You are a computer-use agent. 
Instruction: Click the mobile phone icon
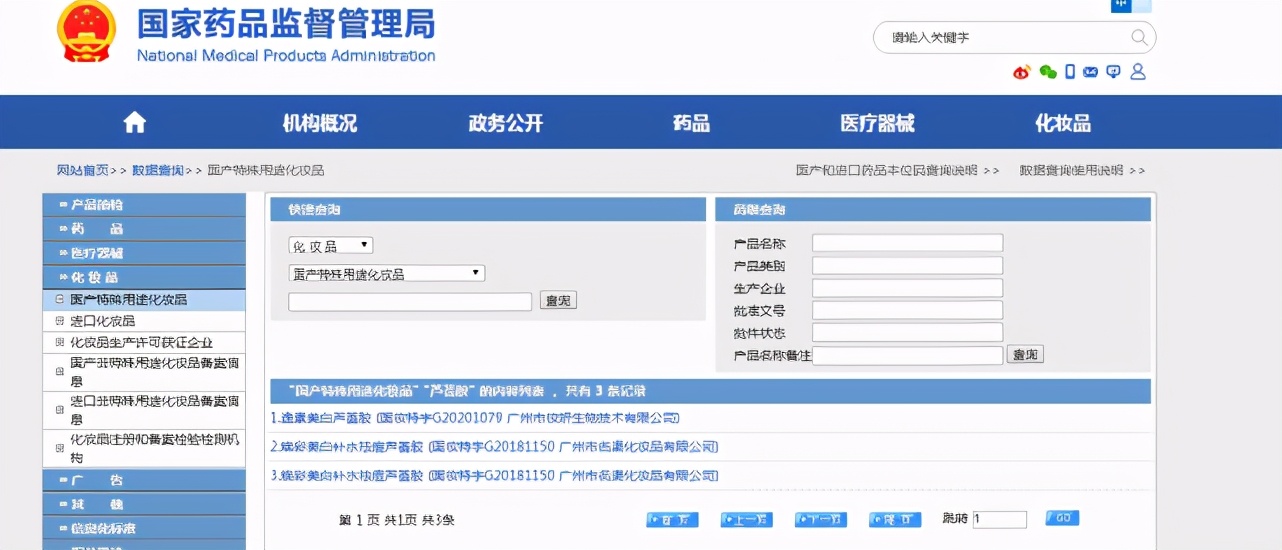click(x=1070, y=72)
